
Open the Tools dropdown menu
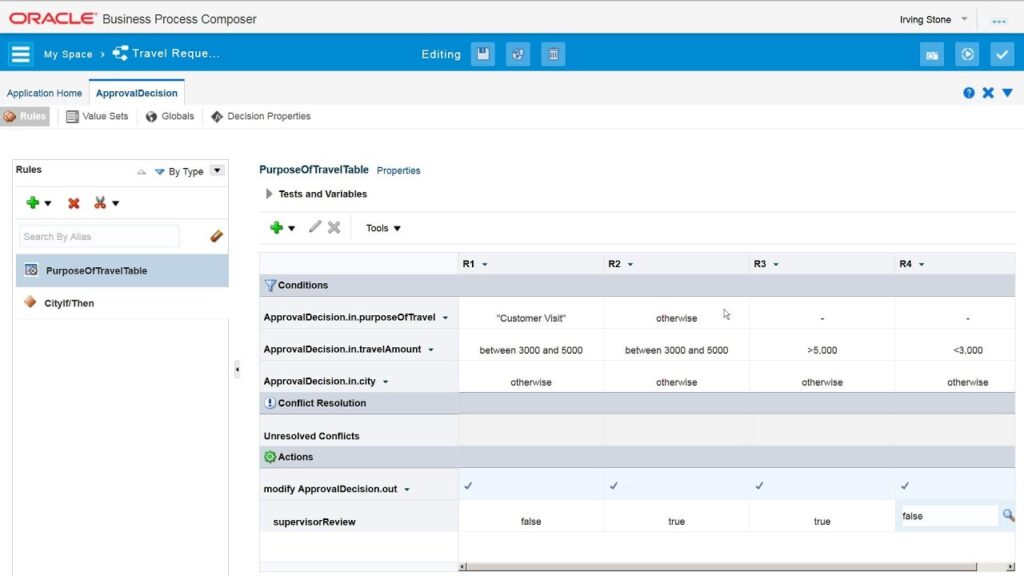pos(383,228)
